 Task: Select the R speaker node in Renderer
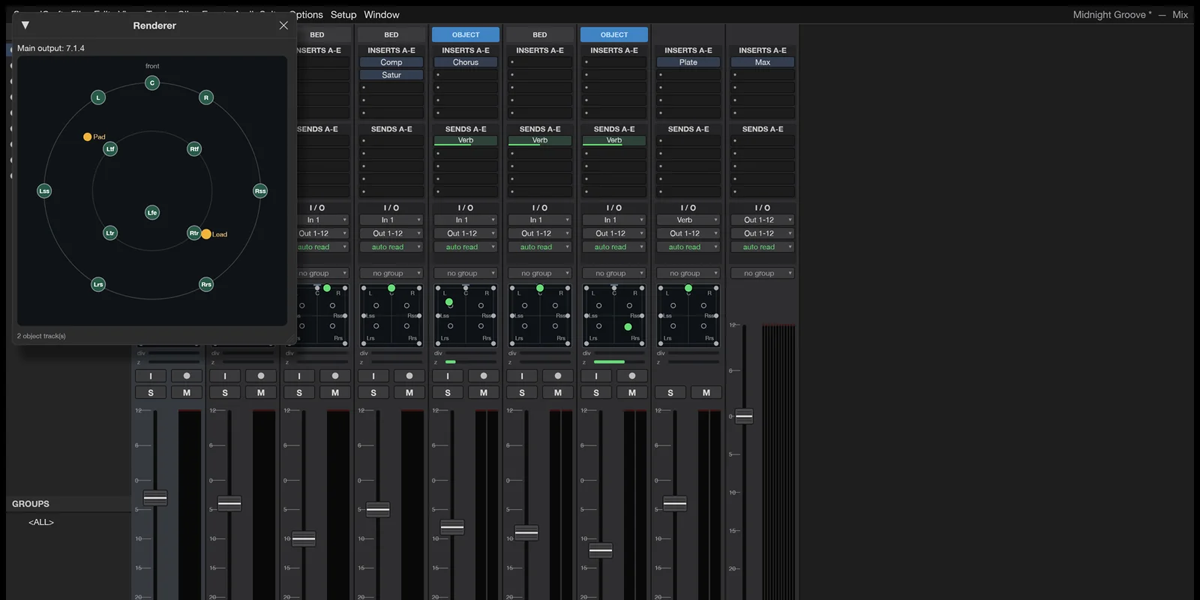(206, 97)
